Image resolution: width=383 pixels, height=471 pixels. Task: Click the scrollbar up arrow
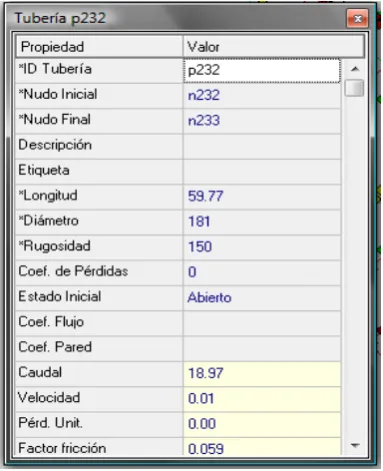click(x=355, y=69)
